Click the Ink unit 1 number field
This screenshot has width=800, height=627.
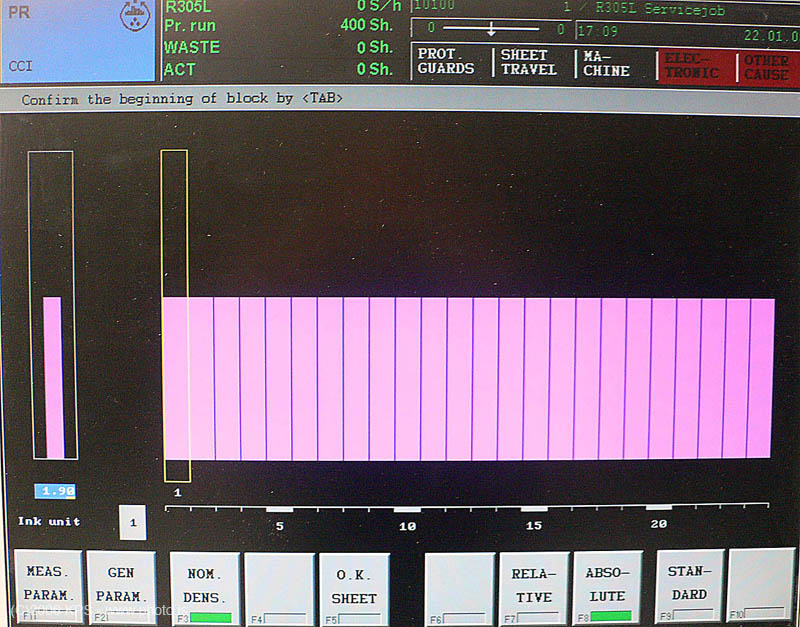coord(133,522)
